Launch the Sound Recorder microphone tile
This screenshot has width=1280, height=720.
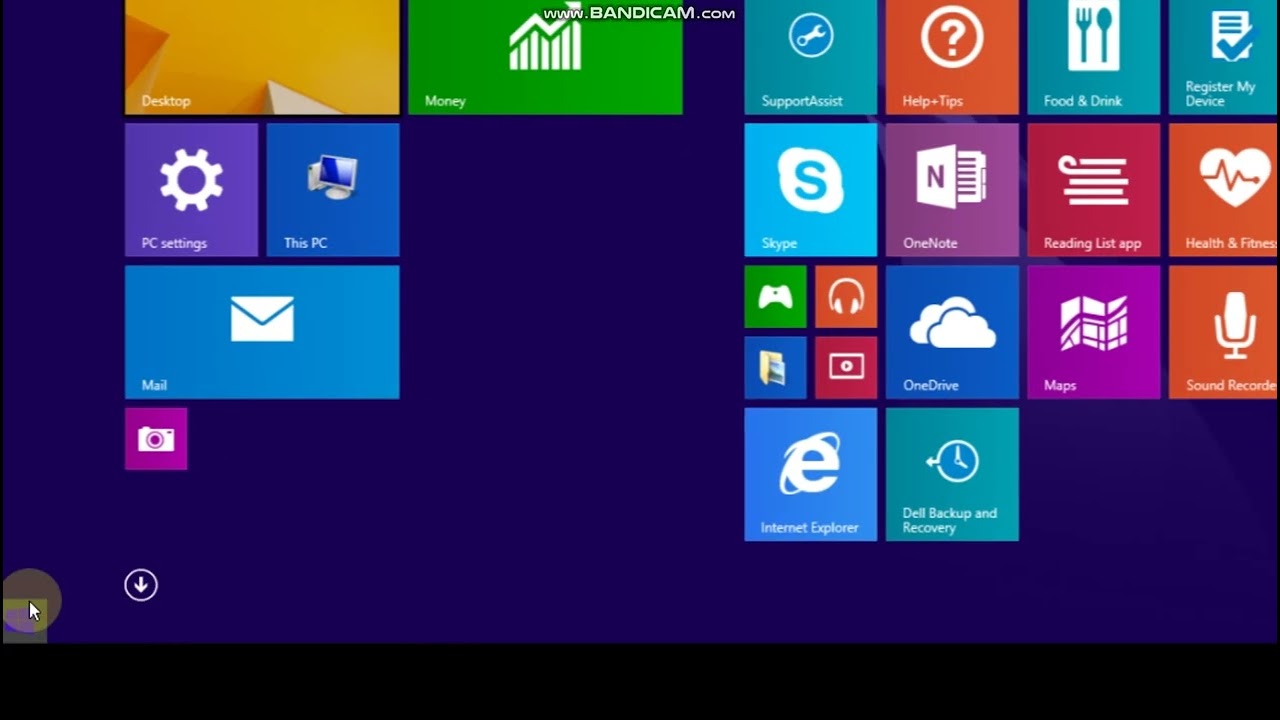tap(1224, 332)
